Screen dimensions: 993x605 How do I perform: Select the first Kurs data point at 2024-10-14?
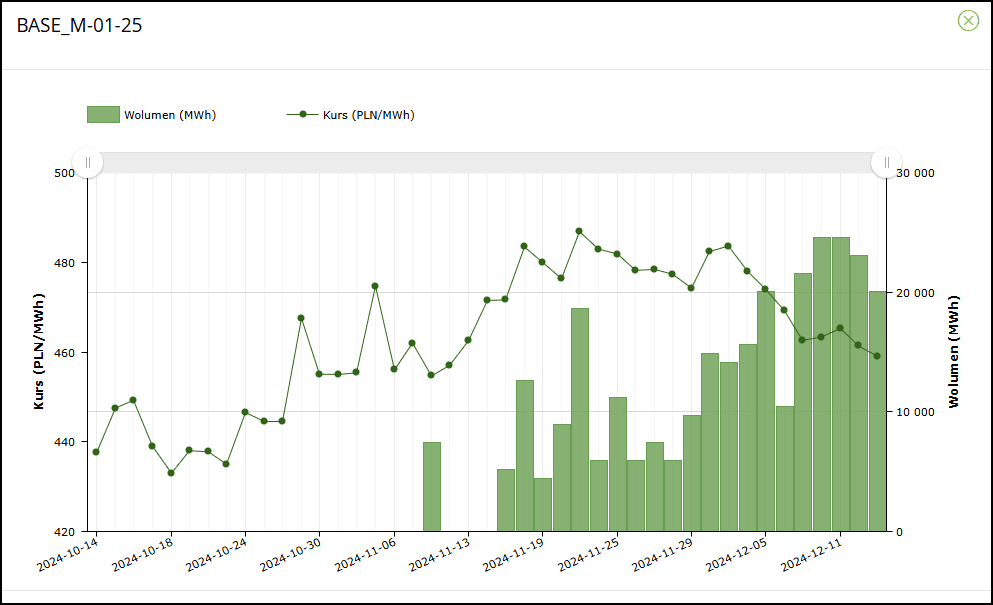point(96,452)
